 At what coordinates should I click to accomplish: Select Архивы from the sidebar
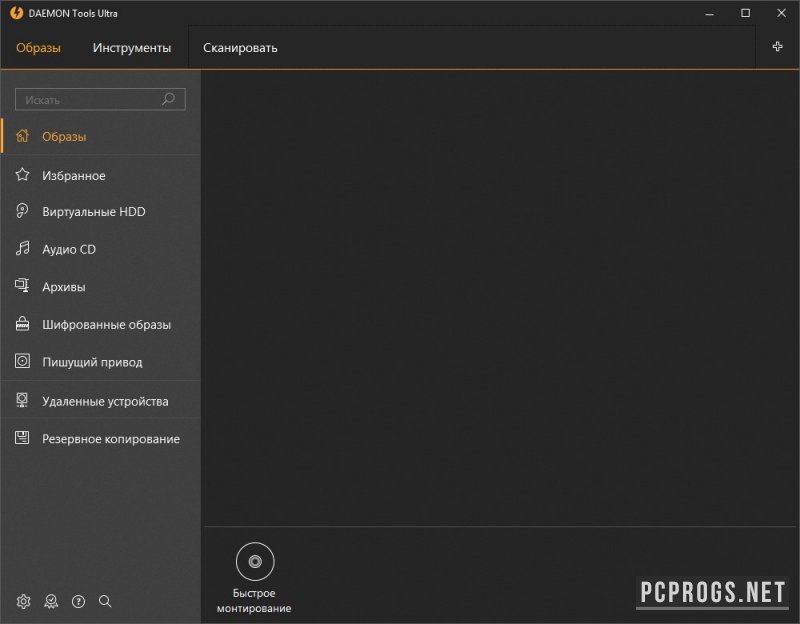pos(64,287)
